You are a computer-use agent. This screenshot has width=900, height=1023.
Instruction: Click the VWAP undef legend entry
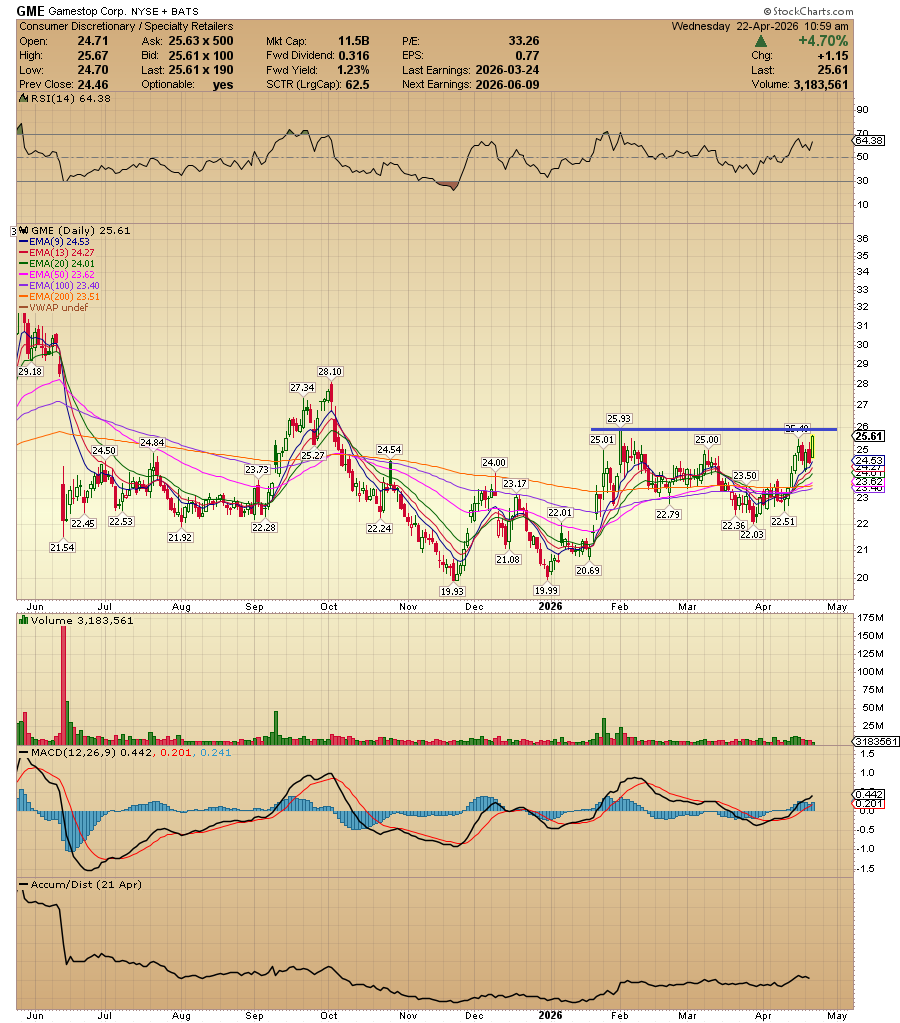pyautogui.click(x=54, y=308)
